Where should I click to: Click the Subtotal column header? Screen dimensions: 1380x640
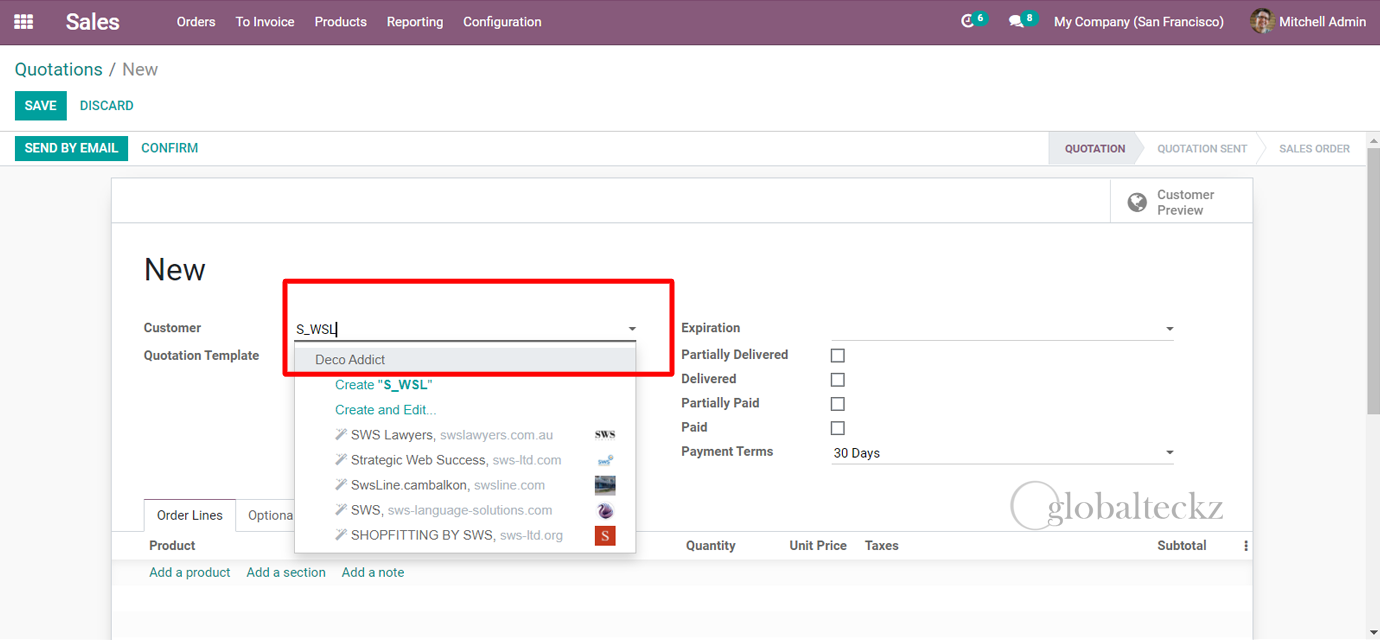1182,546
